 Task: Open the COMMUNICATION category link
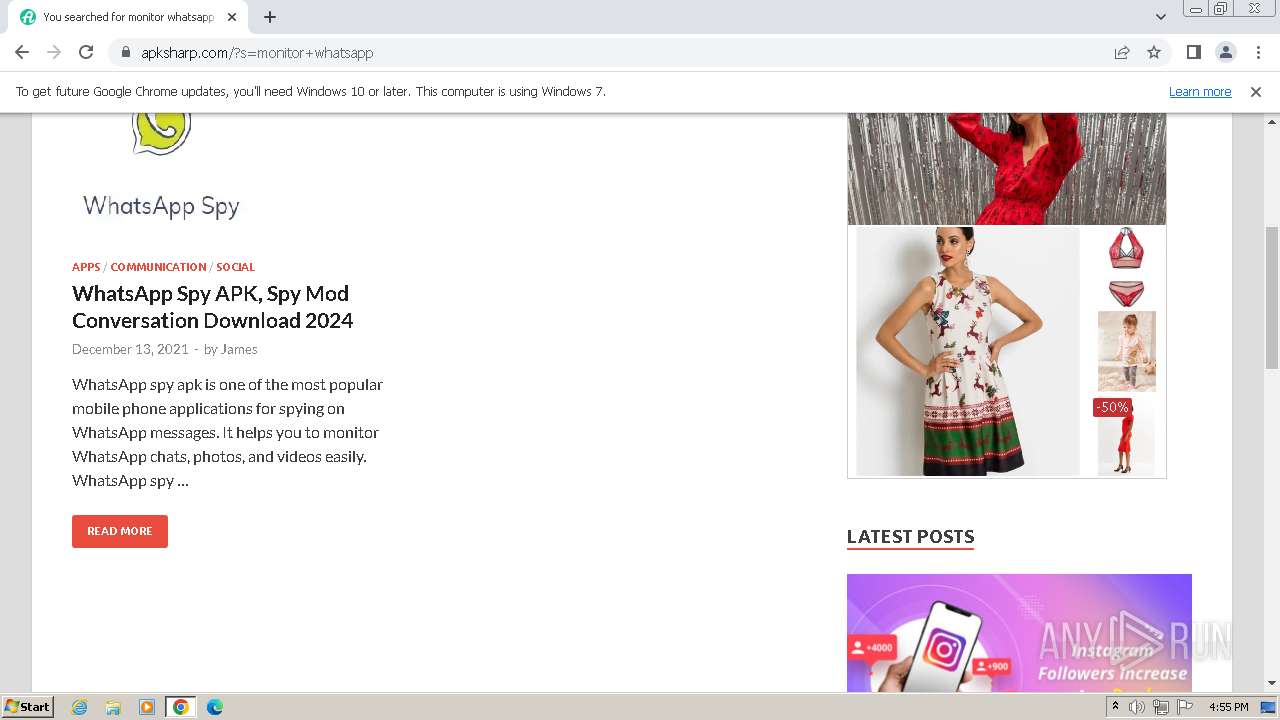click(x=158, y=267)
